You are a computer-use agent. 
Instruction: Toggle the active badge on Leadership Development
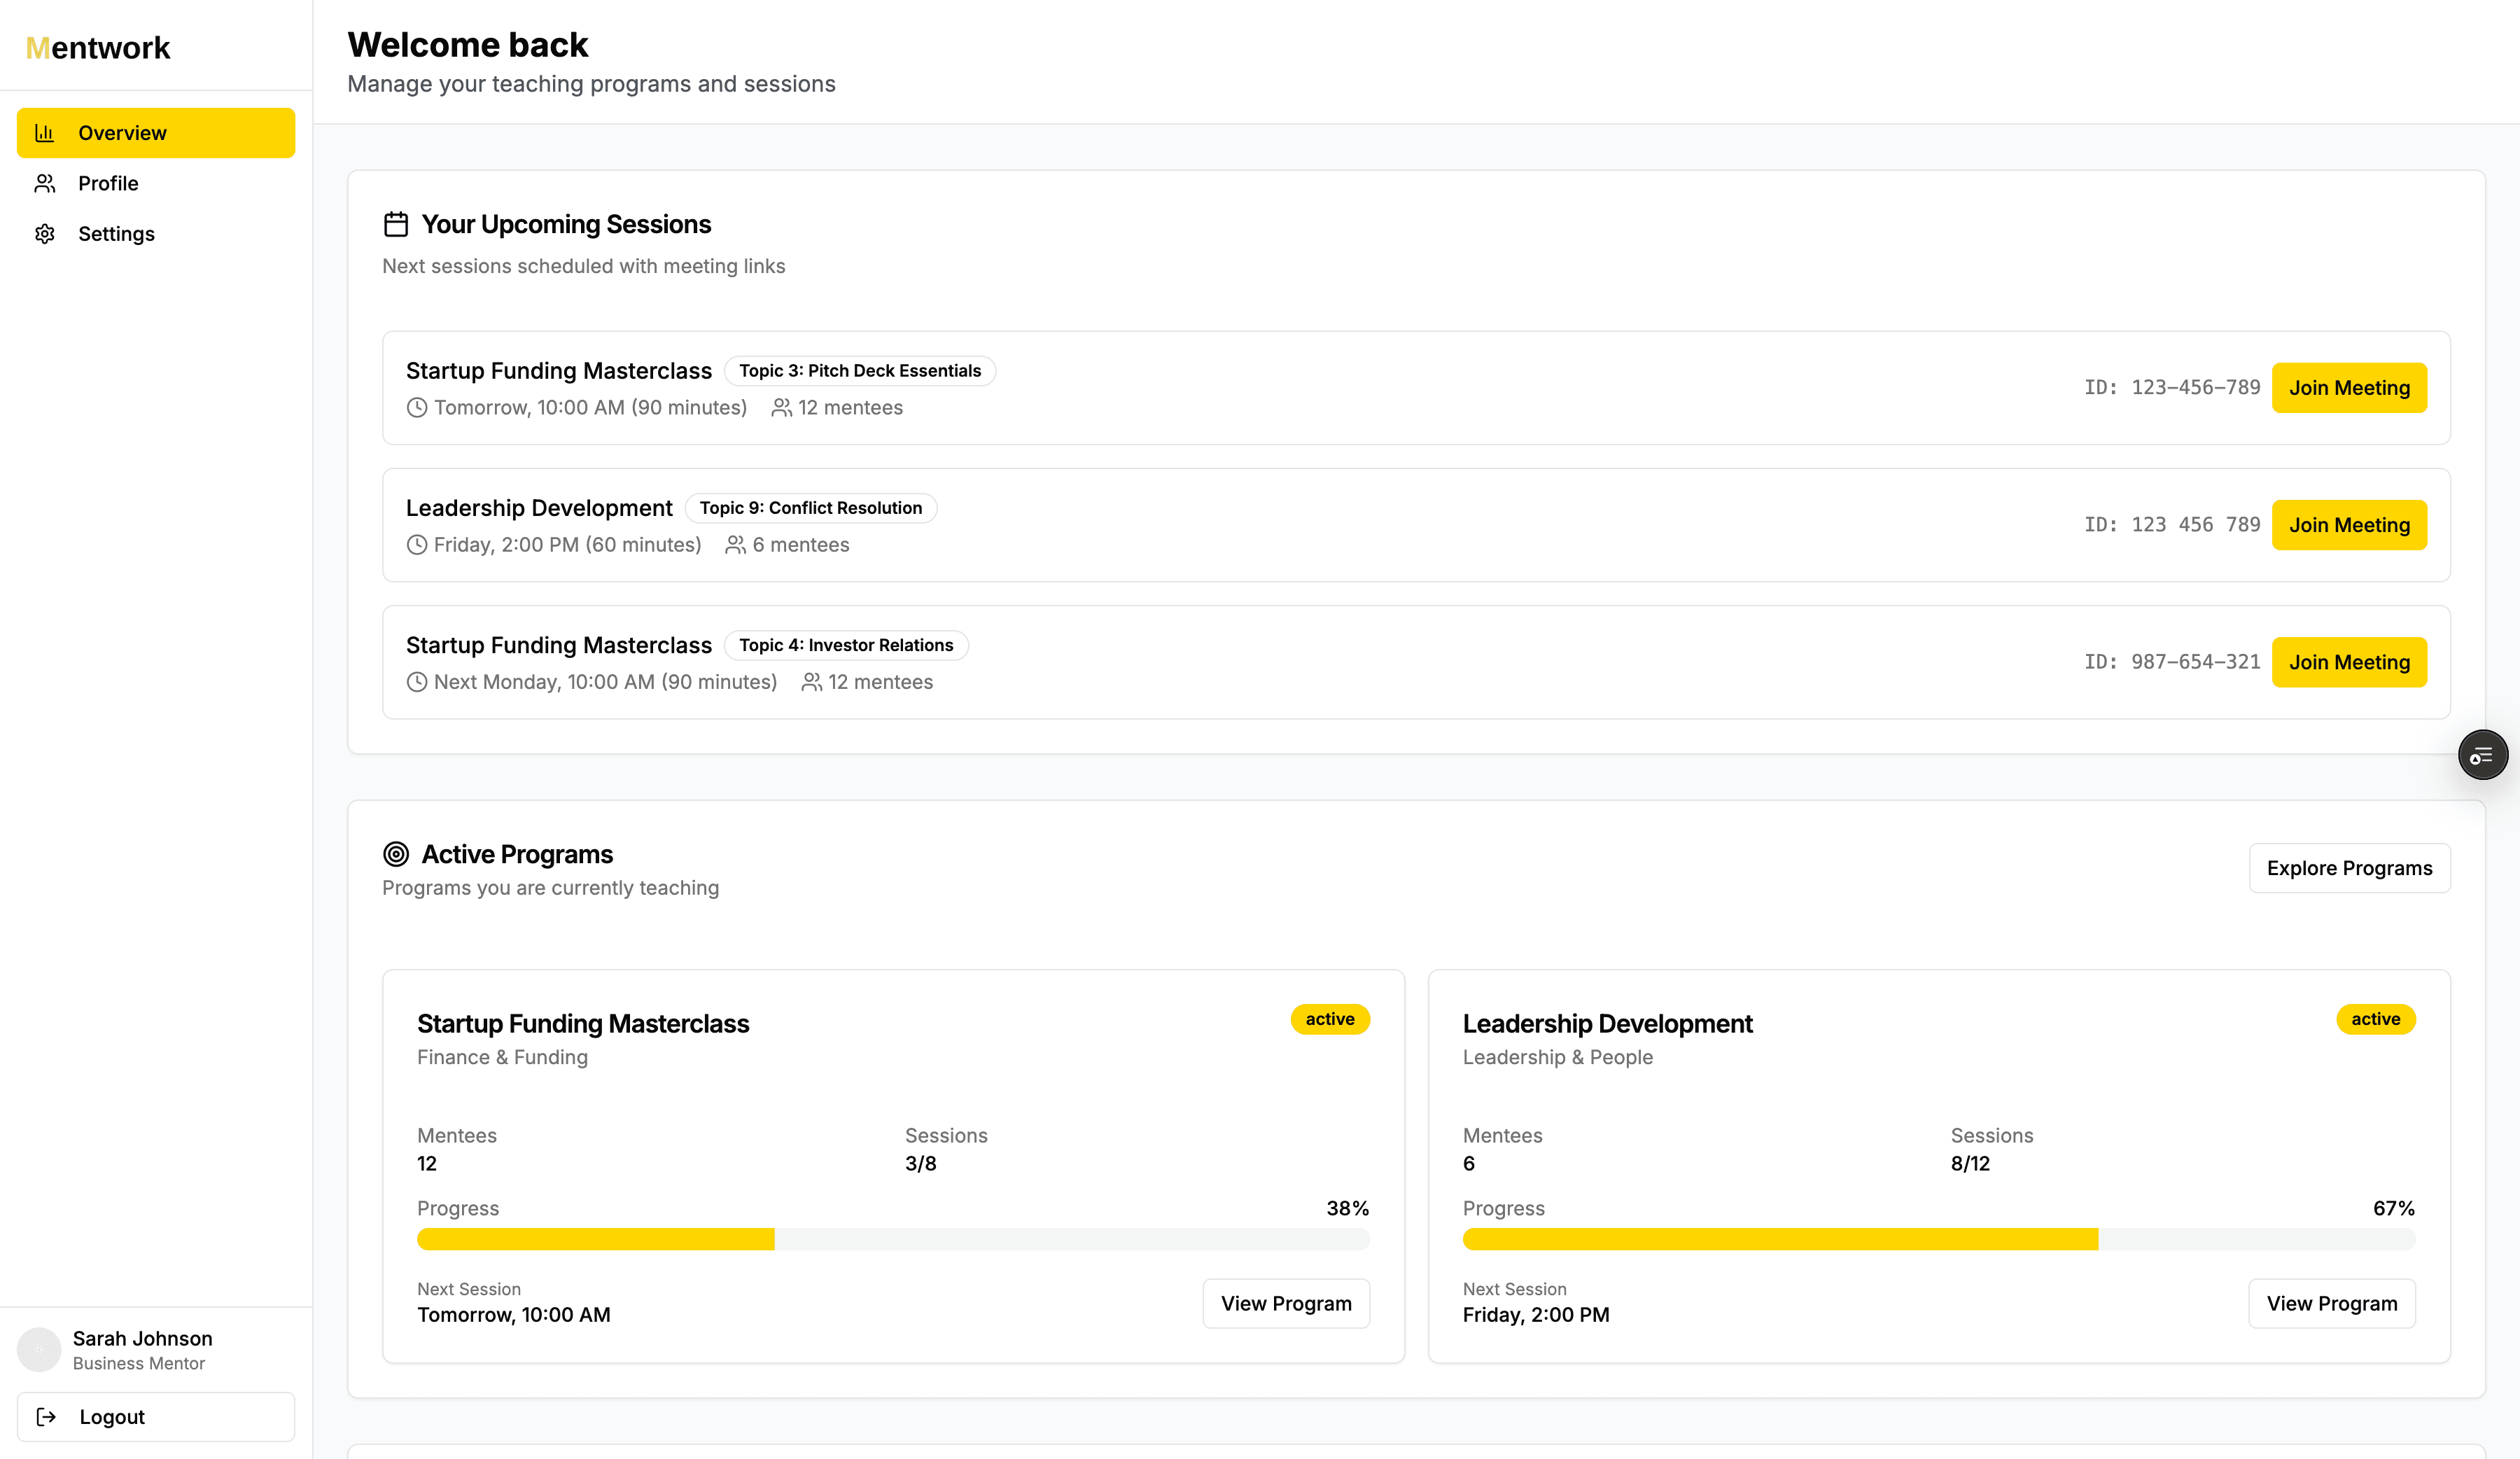point(2376,1019)
